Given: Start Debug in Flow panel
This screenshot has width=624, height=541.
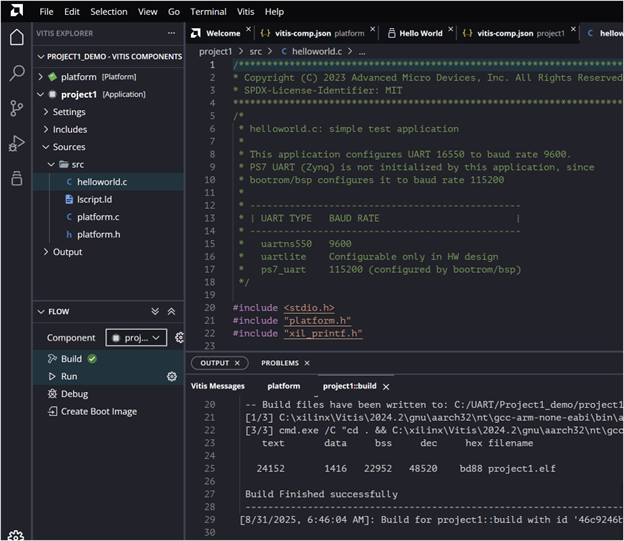Looking at the screenshot, I should coord(74,394).
